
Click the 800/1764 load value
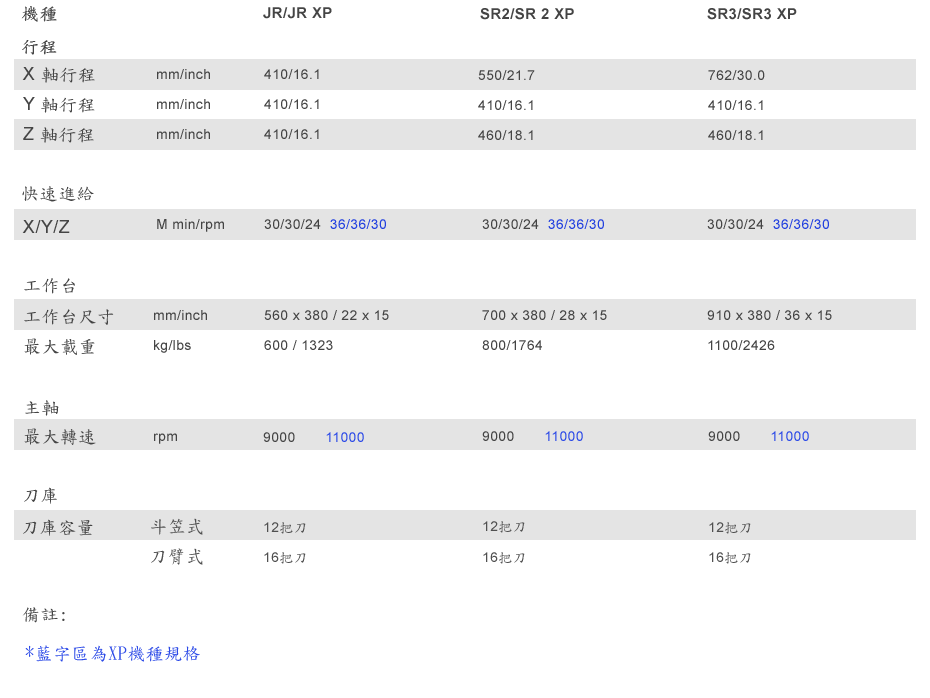(512, 345)
